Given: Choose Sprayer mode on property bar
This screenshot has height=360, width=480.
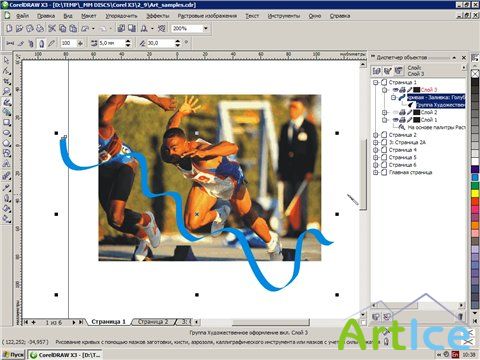Looking at the screenshot, I should (31, 43).
